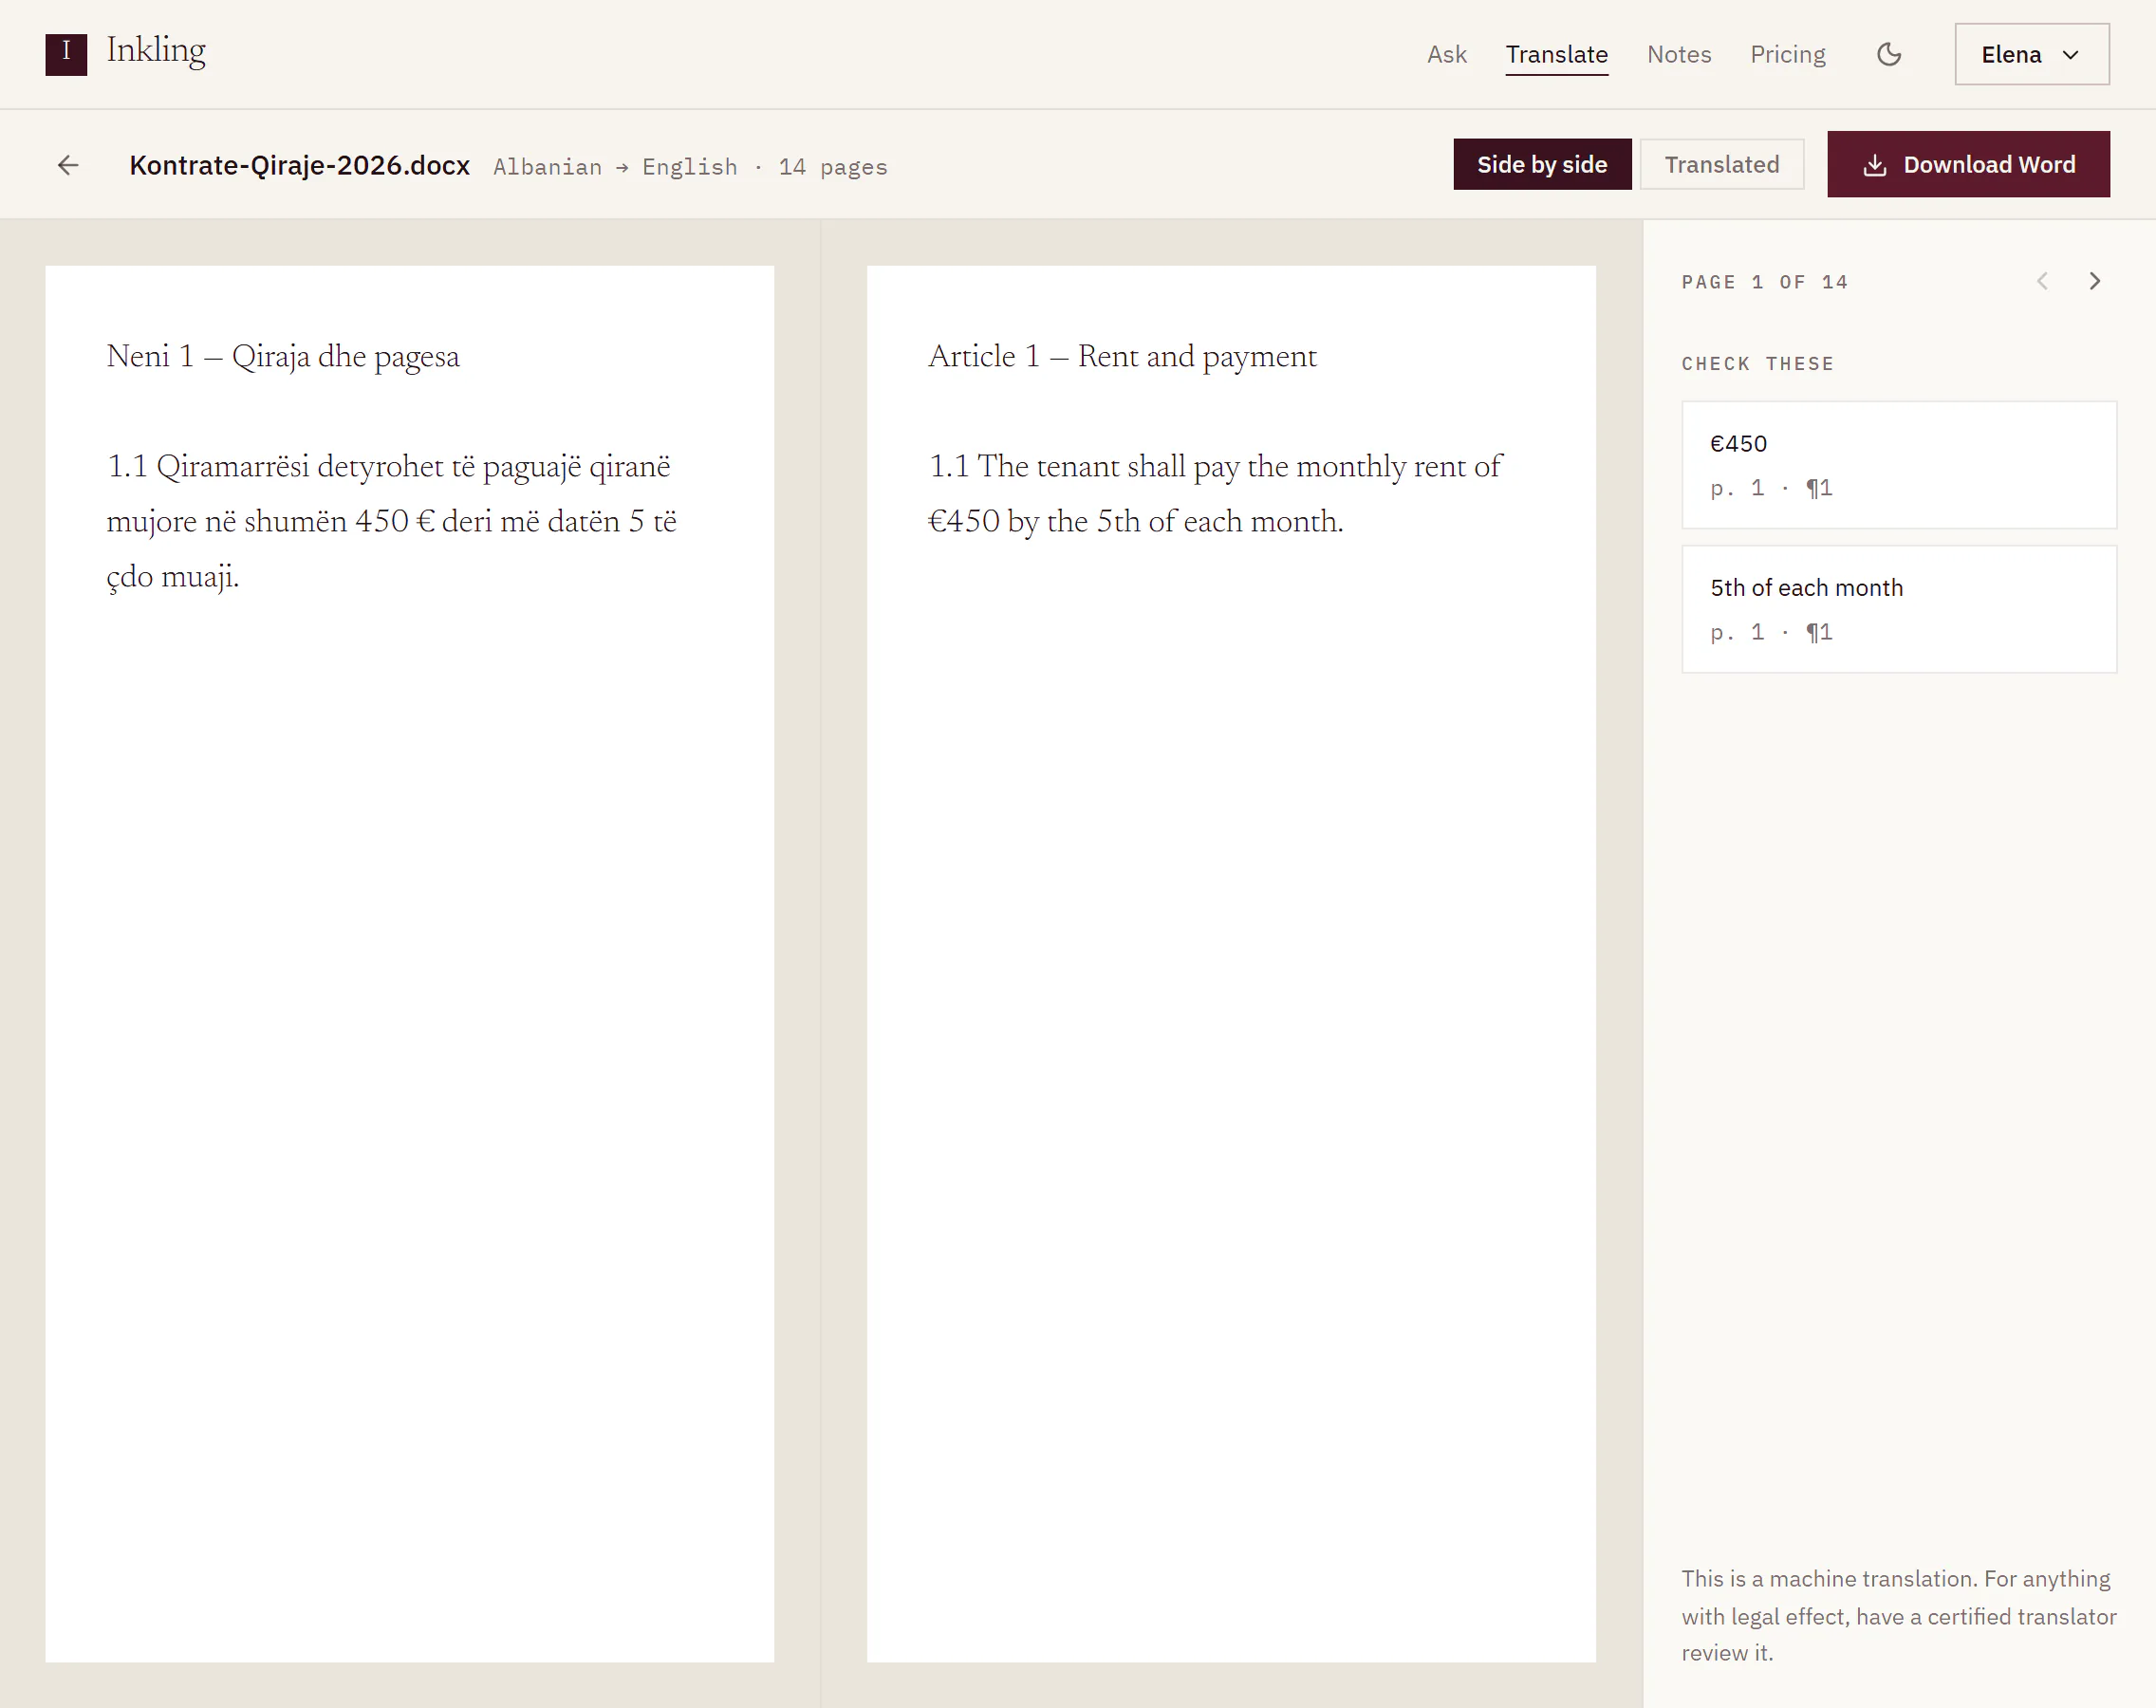Image resolution: width=2156 pixels, height=1708 pixels.
Task: Go to next page chevron
Action: pos(2094,282)
